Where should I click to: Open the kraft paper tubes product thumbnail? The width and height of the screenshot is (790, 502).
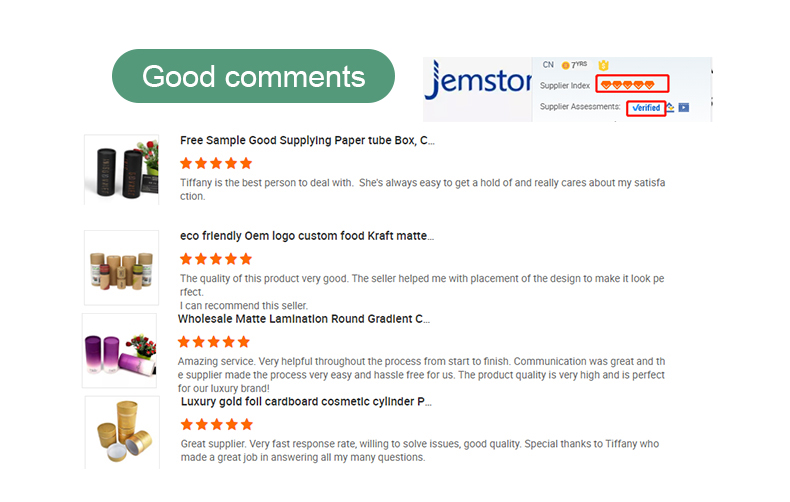pos(121,267)
